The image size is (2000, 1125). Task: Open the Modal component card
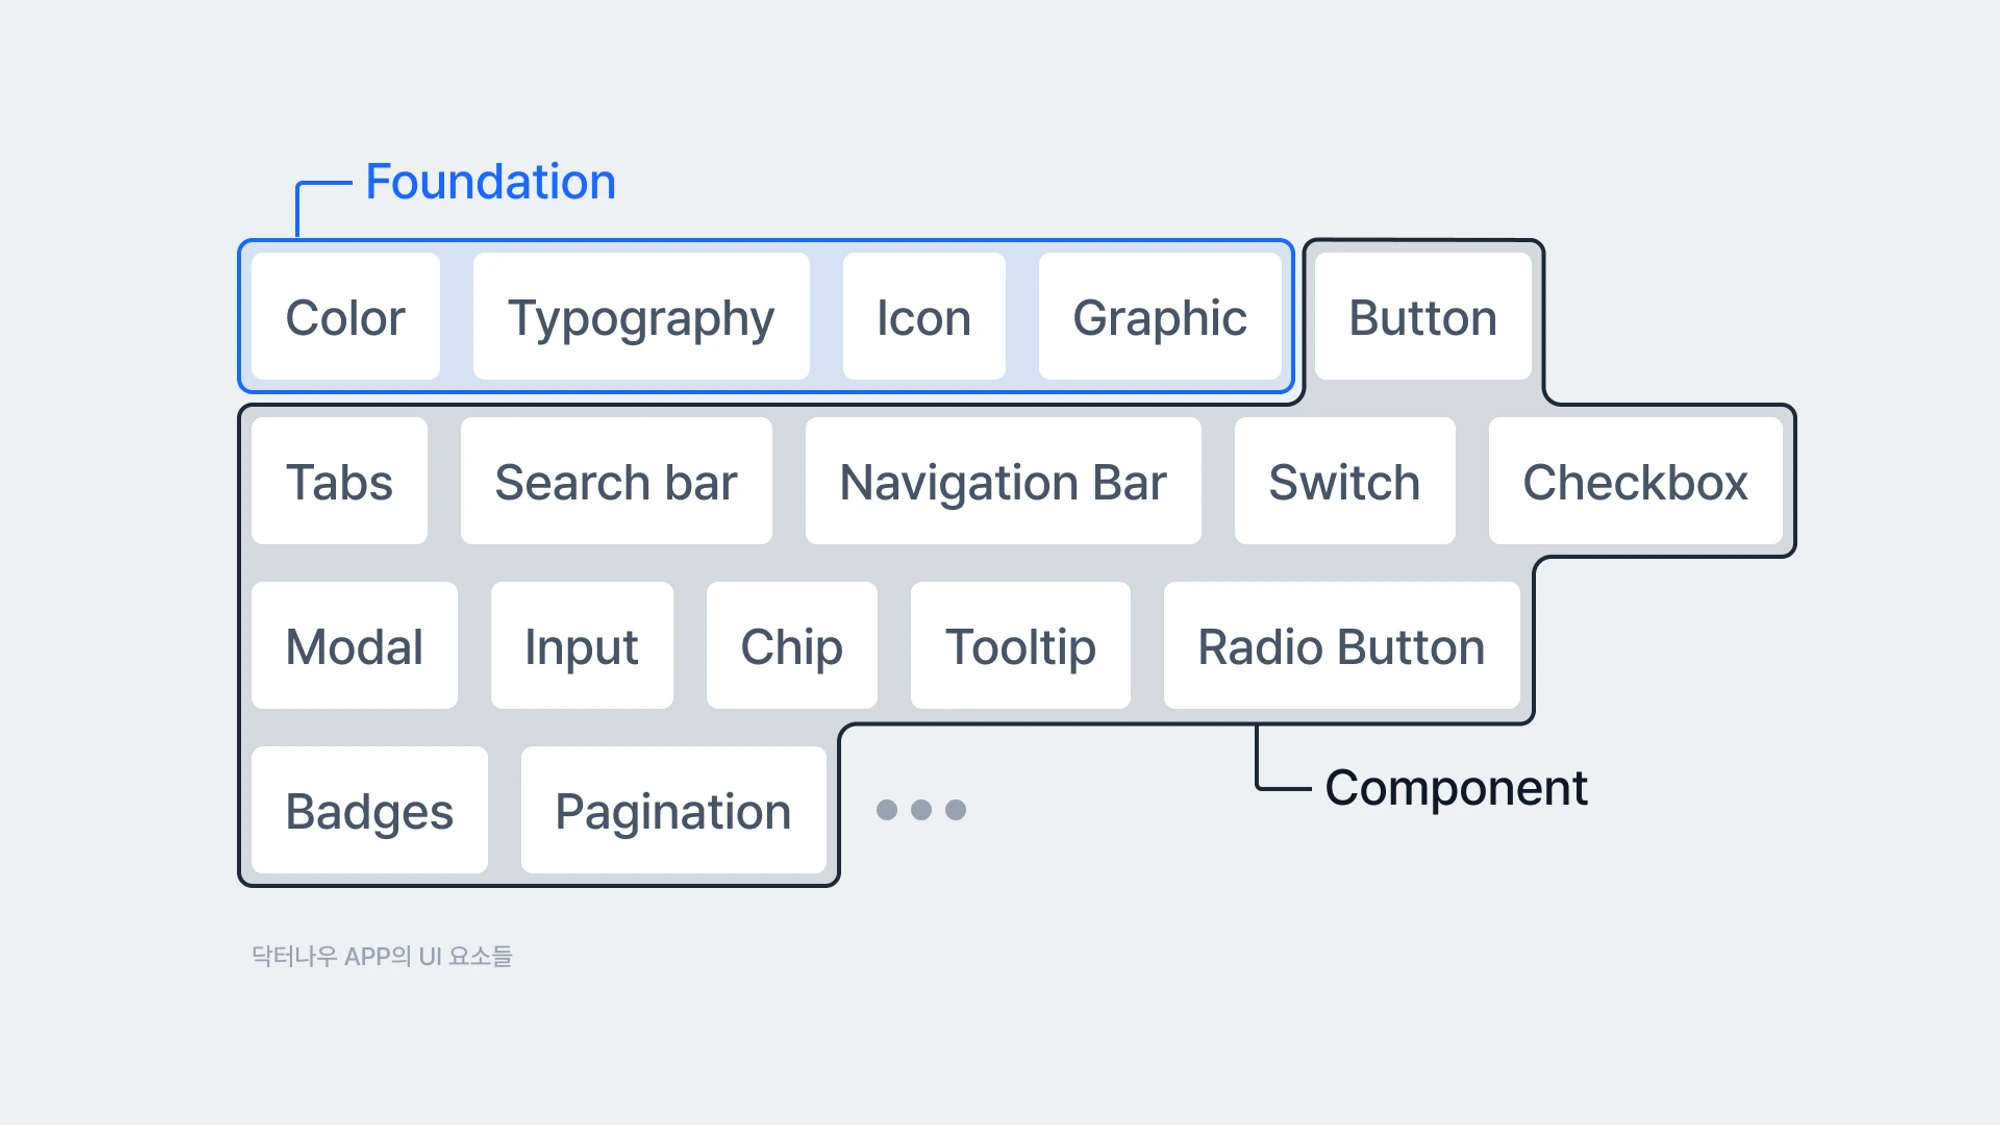[355, 646]
